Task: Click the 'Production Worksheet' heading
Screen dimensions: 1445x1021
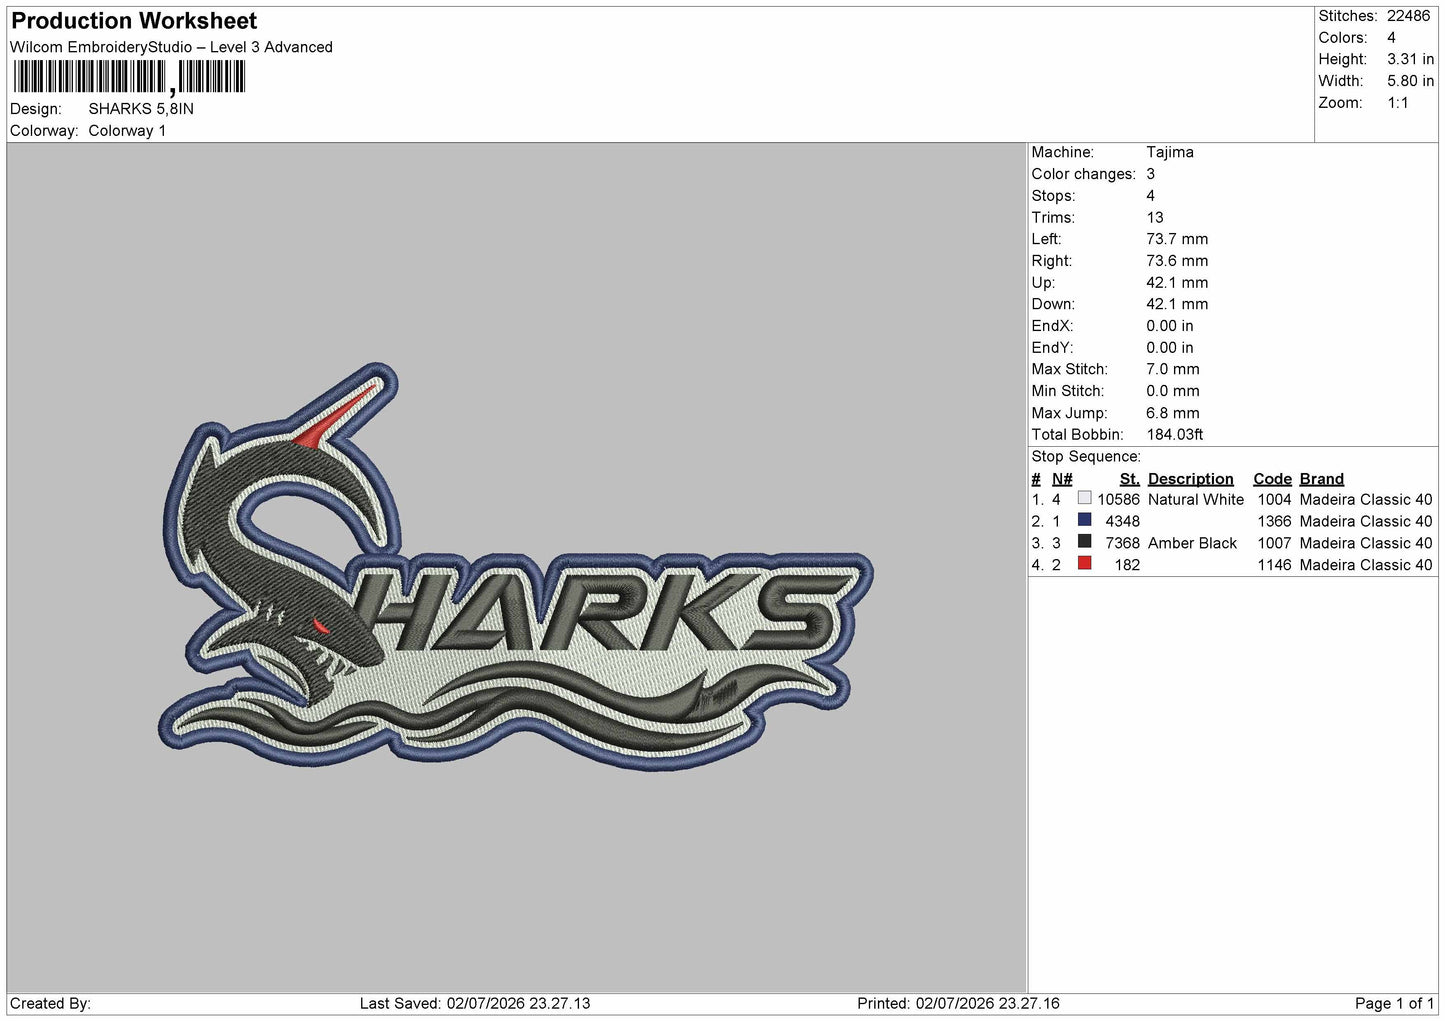Action: click(134, 21)
